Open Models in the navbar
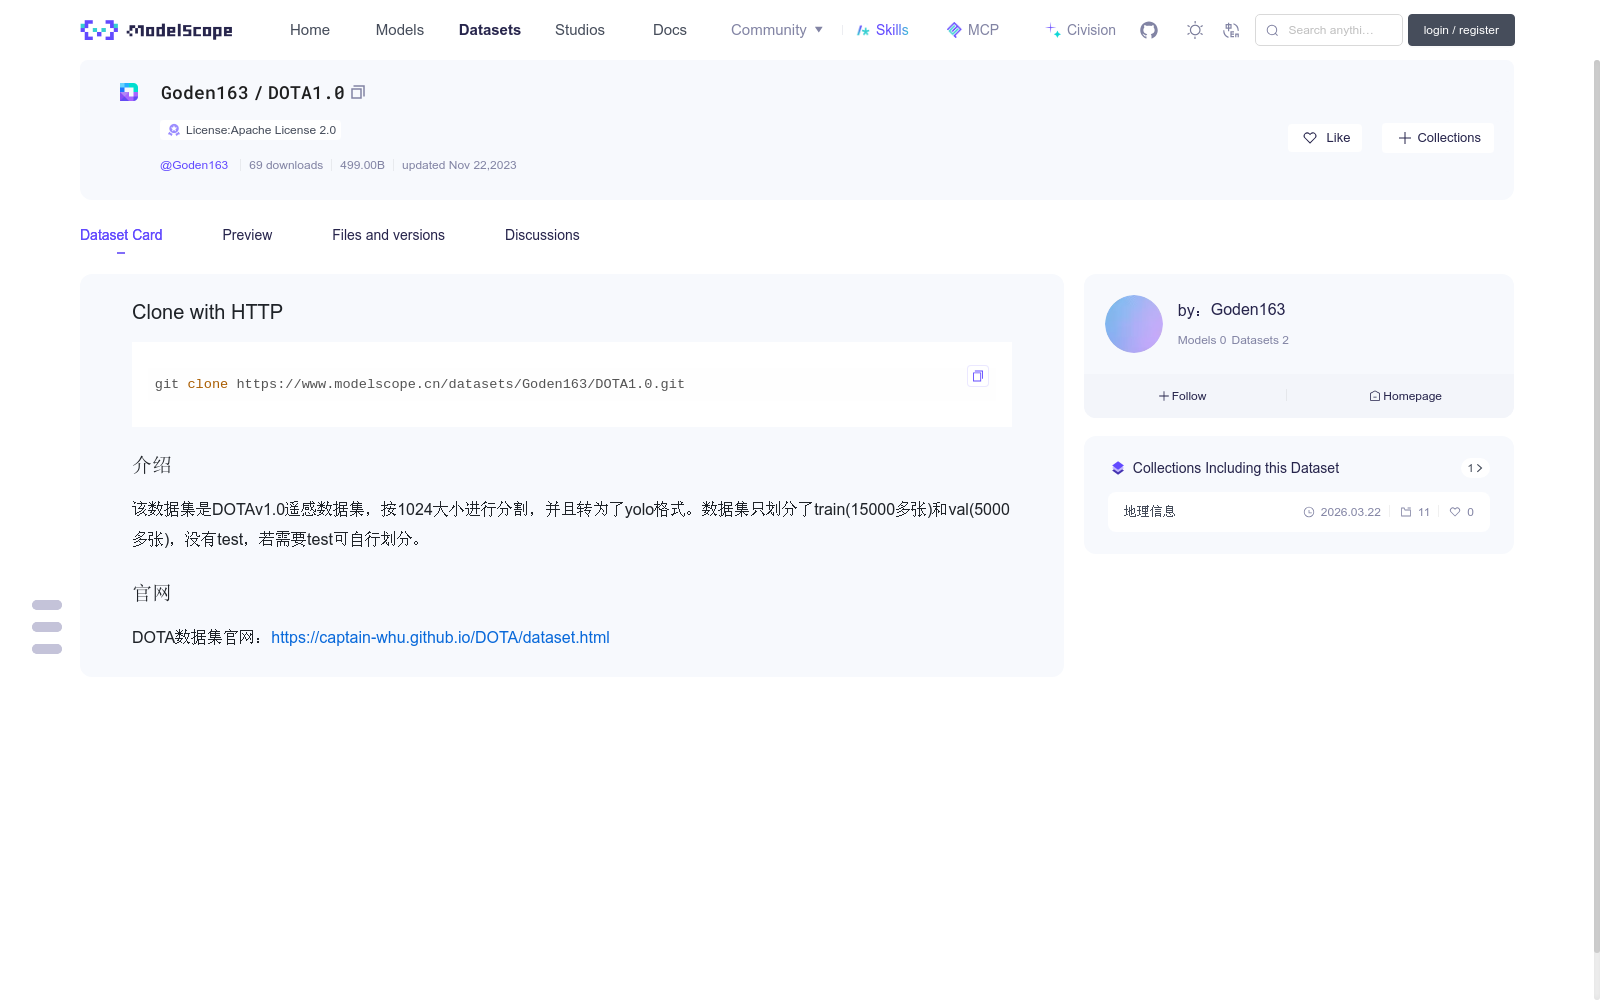 [400, 30]
